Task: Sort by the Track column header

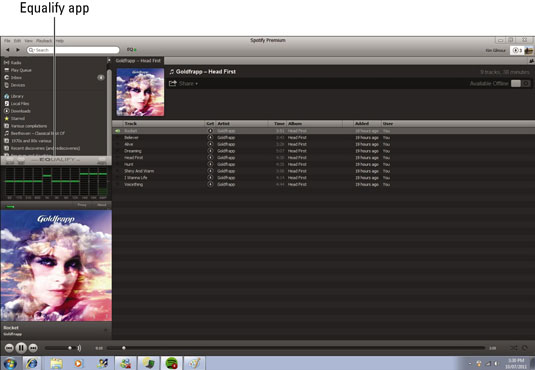Action: click(x=130, y=124)
